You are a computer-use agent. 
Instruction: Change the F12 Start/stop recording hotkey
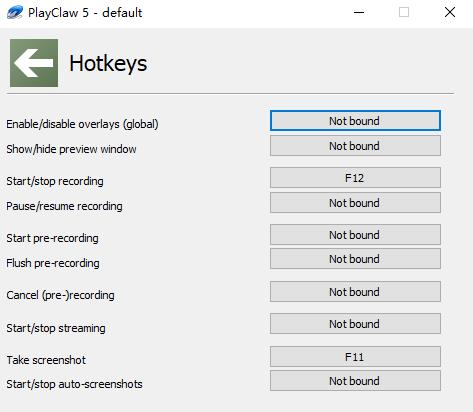(x=355, y=178)
